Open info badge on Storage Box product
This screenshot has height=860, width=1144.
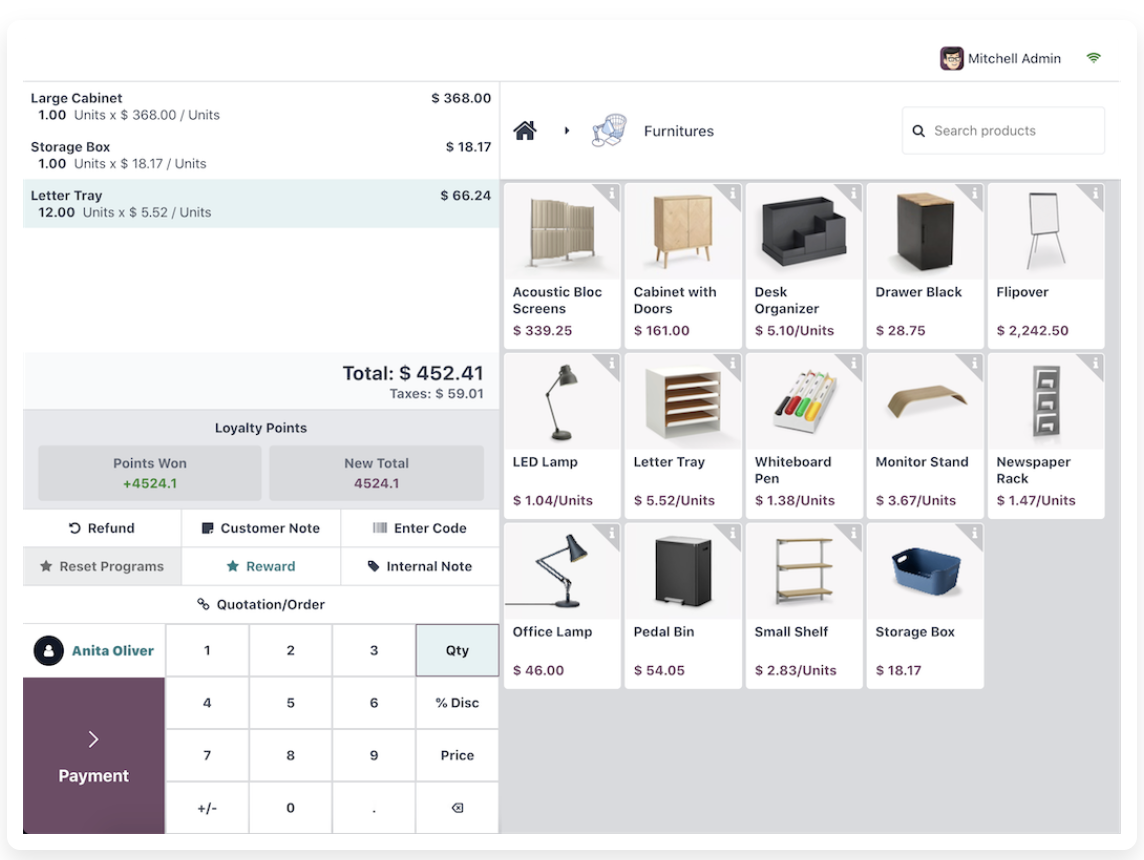click(975, 533)
